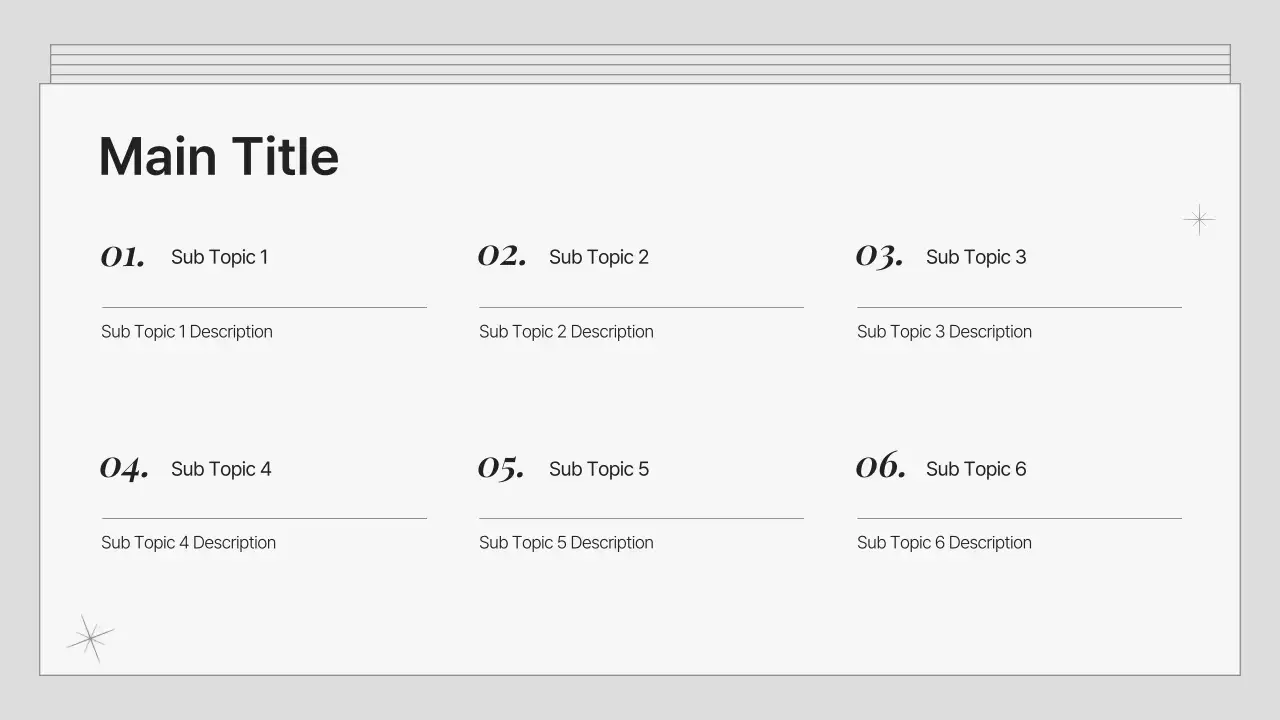The height and width of the screenshot is (720, 1280).
Task: Click the Sub Topic 5 Description text
Action: [x=565, y=543]
